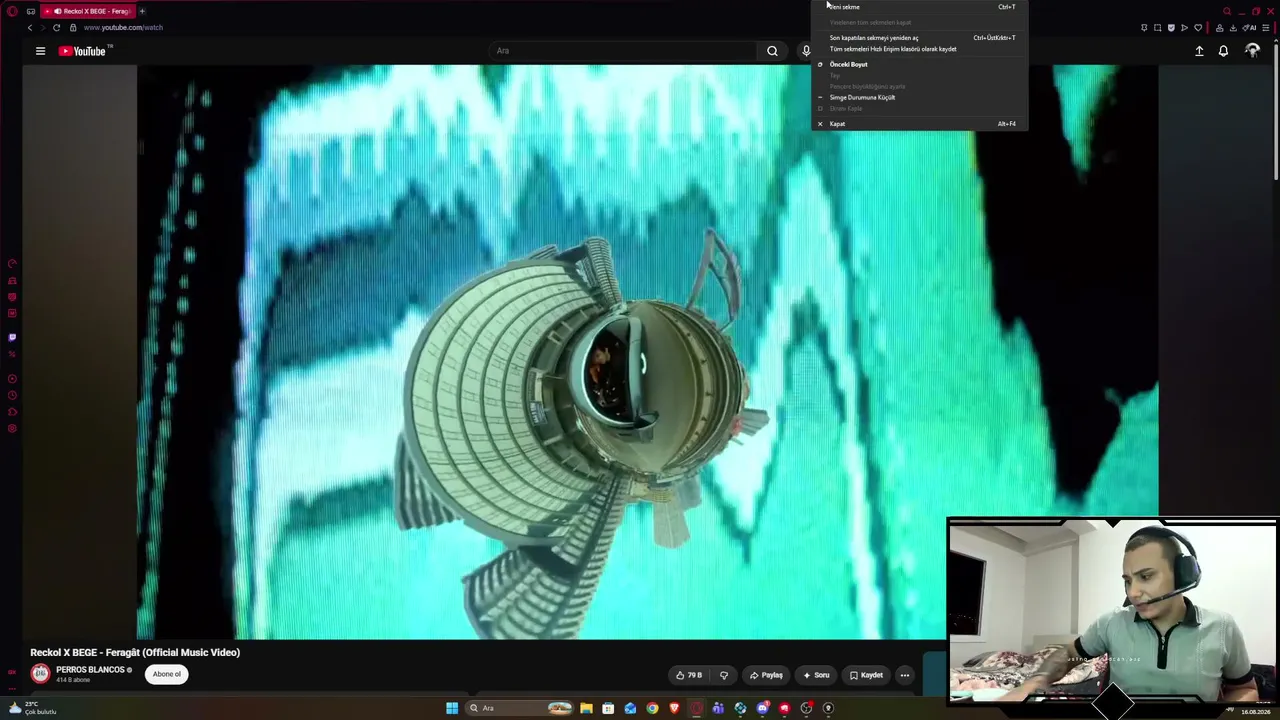The image size is (1280, 720).
Task: Open the Opera pinboard pin icon
Action: point(1144,28)
